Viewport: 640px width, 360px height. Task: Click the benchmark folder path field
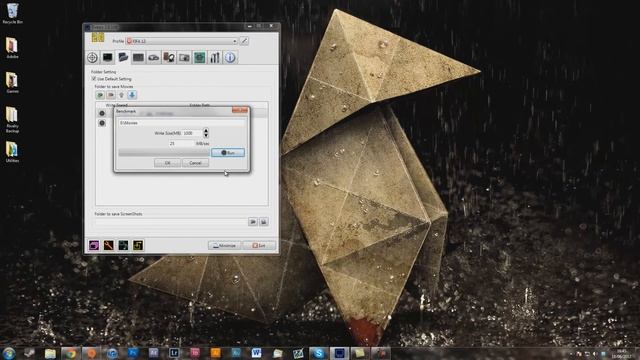coord(182,122)
